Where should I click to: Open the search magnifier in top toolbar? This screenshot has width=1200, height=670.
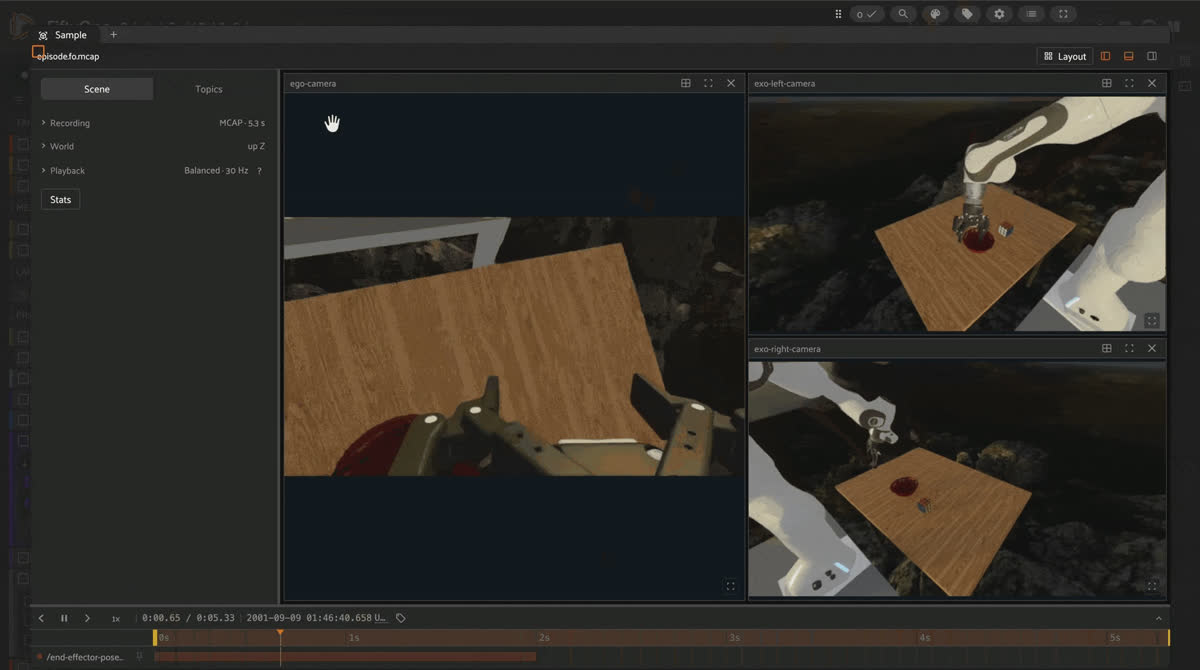coord(903,14)
